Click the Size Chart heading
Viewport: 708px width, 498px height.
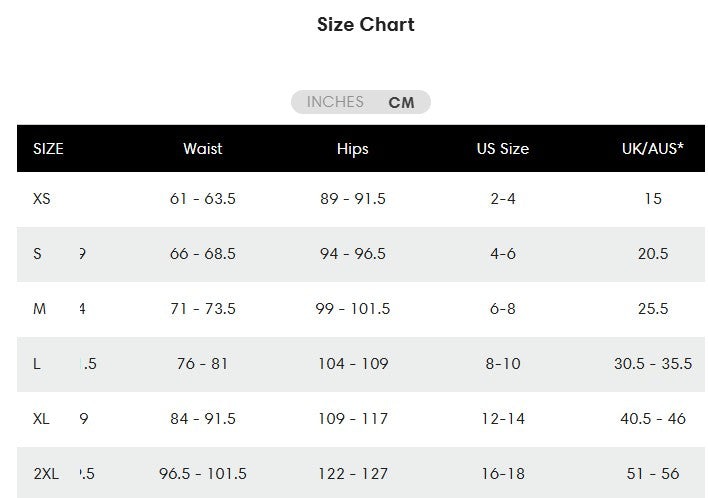click(366, 24)
